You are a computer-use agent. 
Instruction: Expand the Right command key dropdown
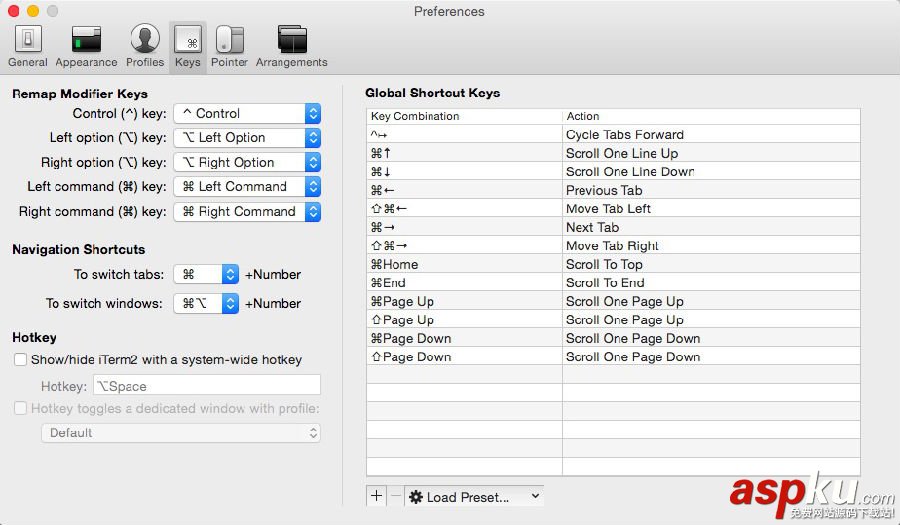[x=247, y=212]
